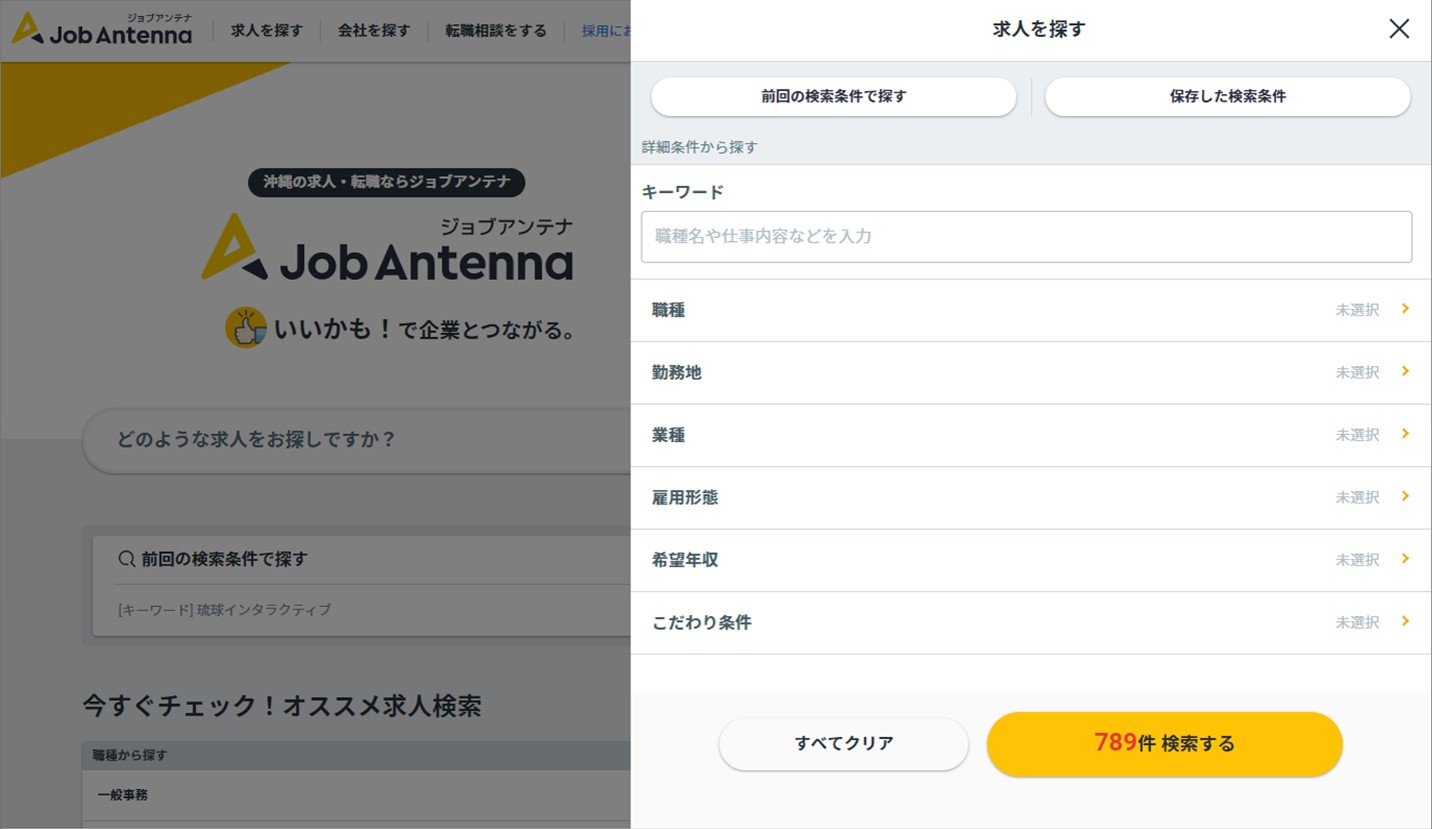Open 会社を探す in the top navigation
The width and height of the screenshot is (1432, 829).
click(374, 31)
